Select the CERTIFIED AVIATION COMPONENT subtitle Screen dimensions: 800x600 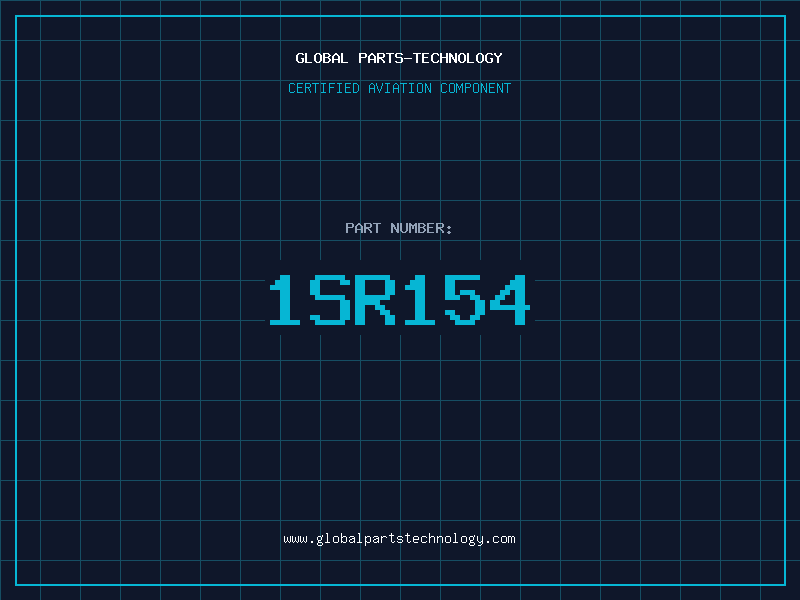(399, 88)
